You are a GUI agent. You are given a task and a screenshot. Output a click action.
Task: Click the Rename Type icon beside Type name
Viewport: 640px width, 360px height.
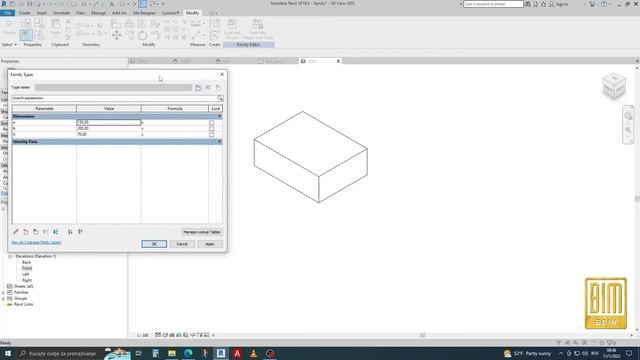pos(208,87)
